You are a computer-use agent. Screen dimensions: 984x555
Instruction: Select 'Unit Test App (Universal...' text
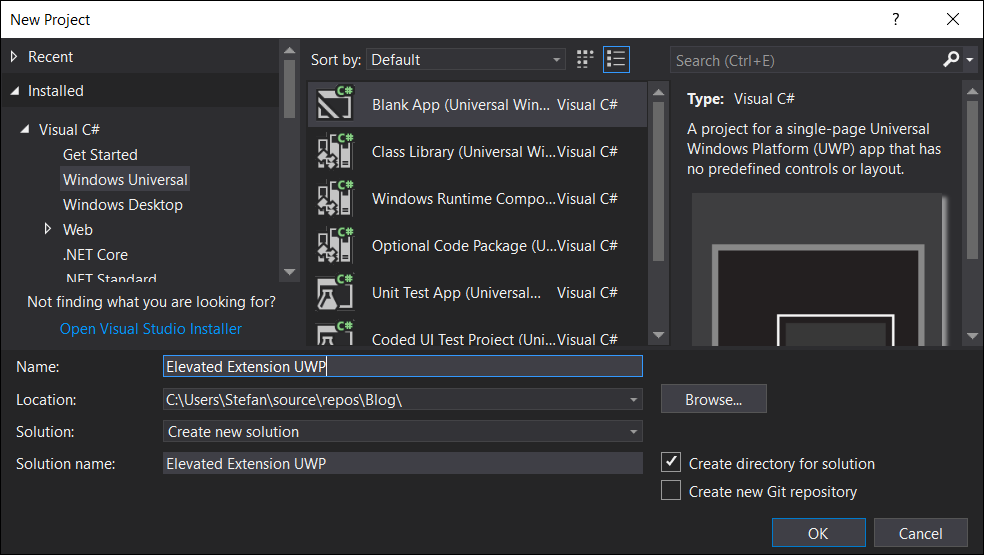coord(456,293)
